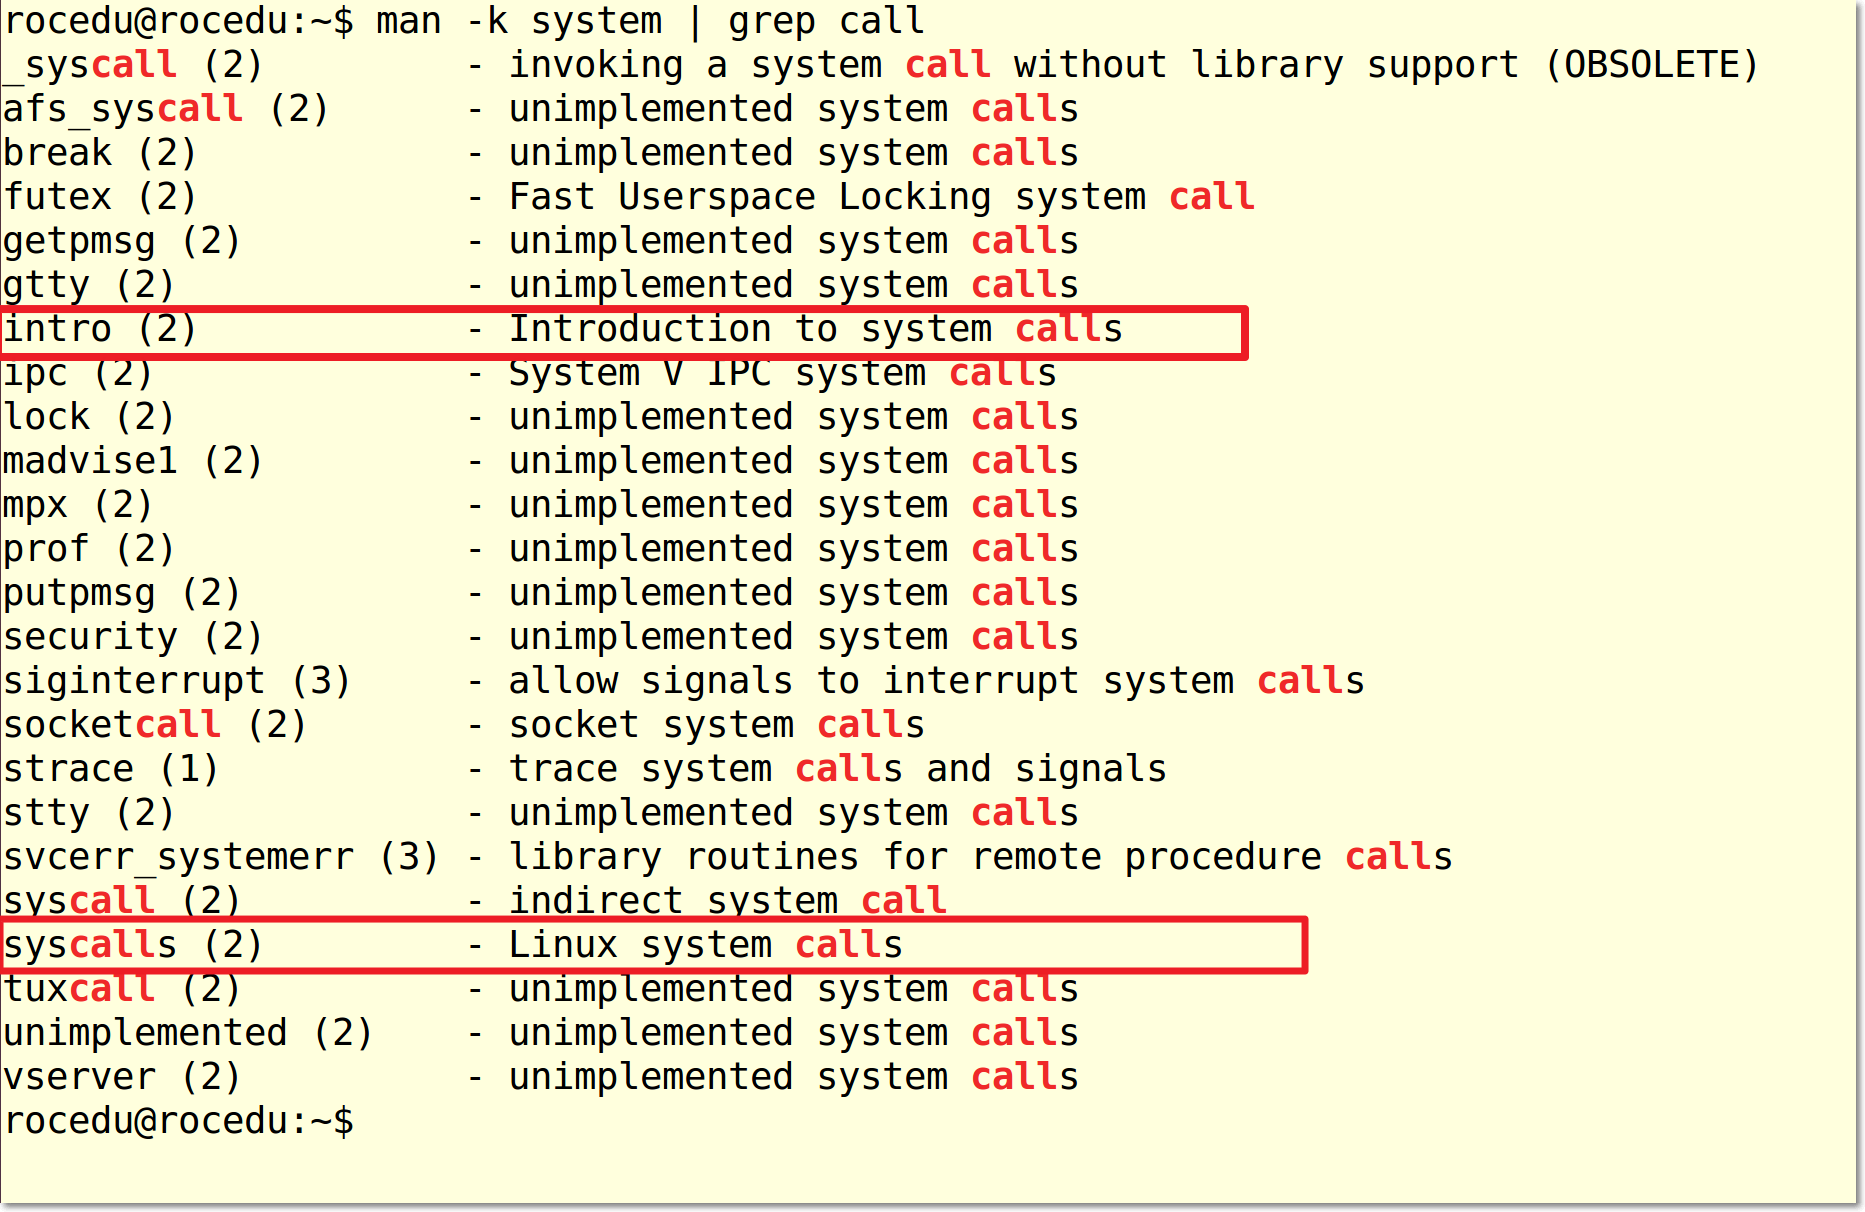Select the 'security (2)' entry

pyautogui.click(x=133, y=637)
